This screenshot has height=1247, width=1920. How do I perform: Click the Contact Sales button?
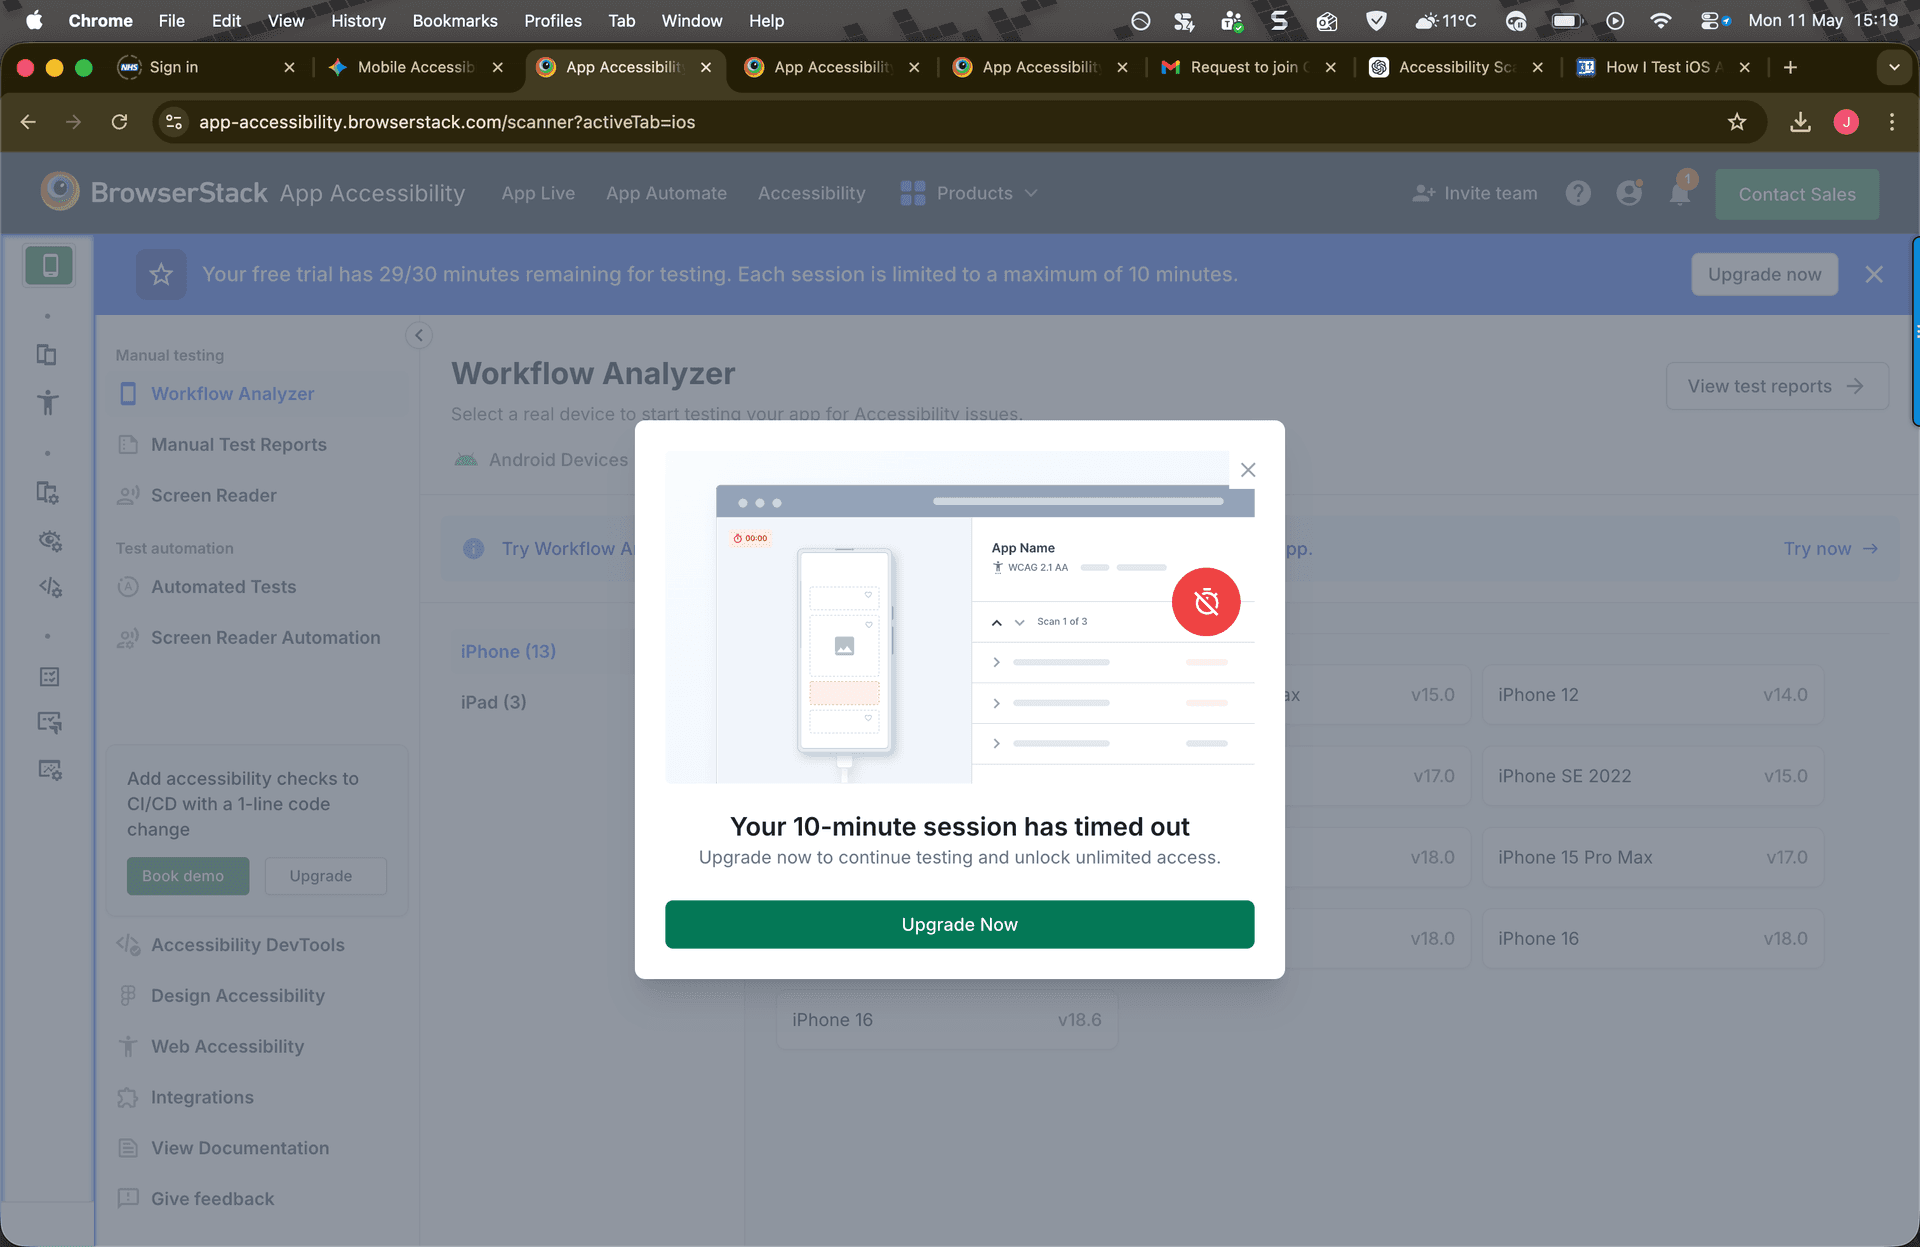click(1796, 194)
